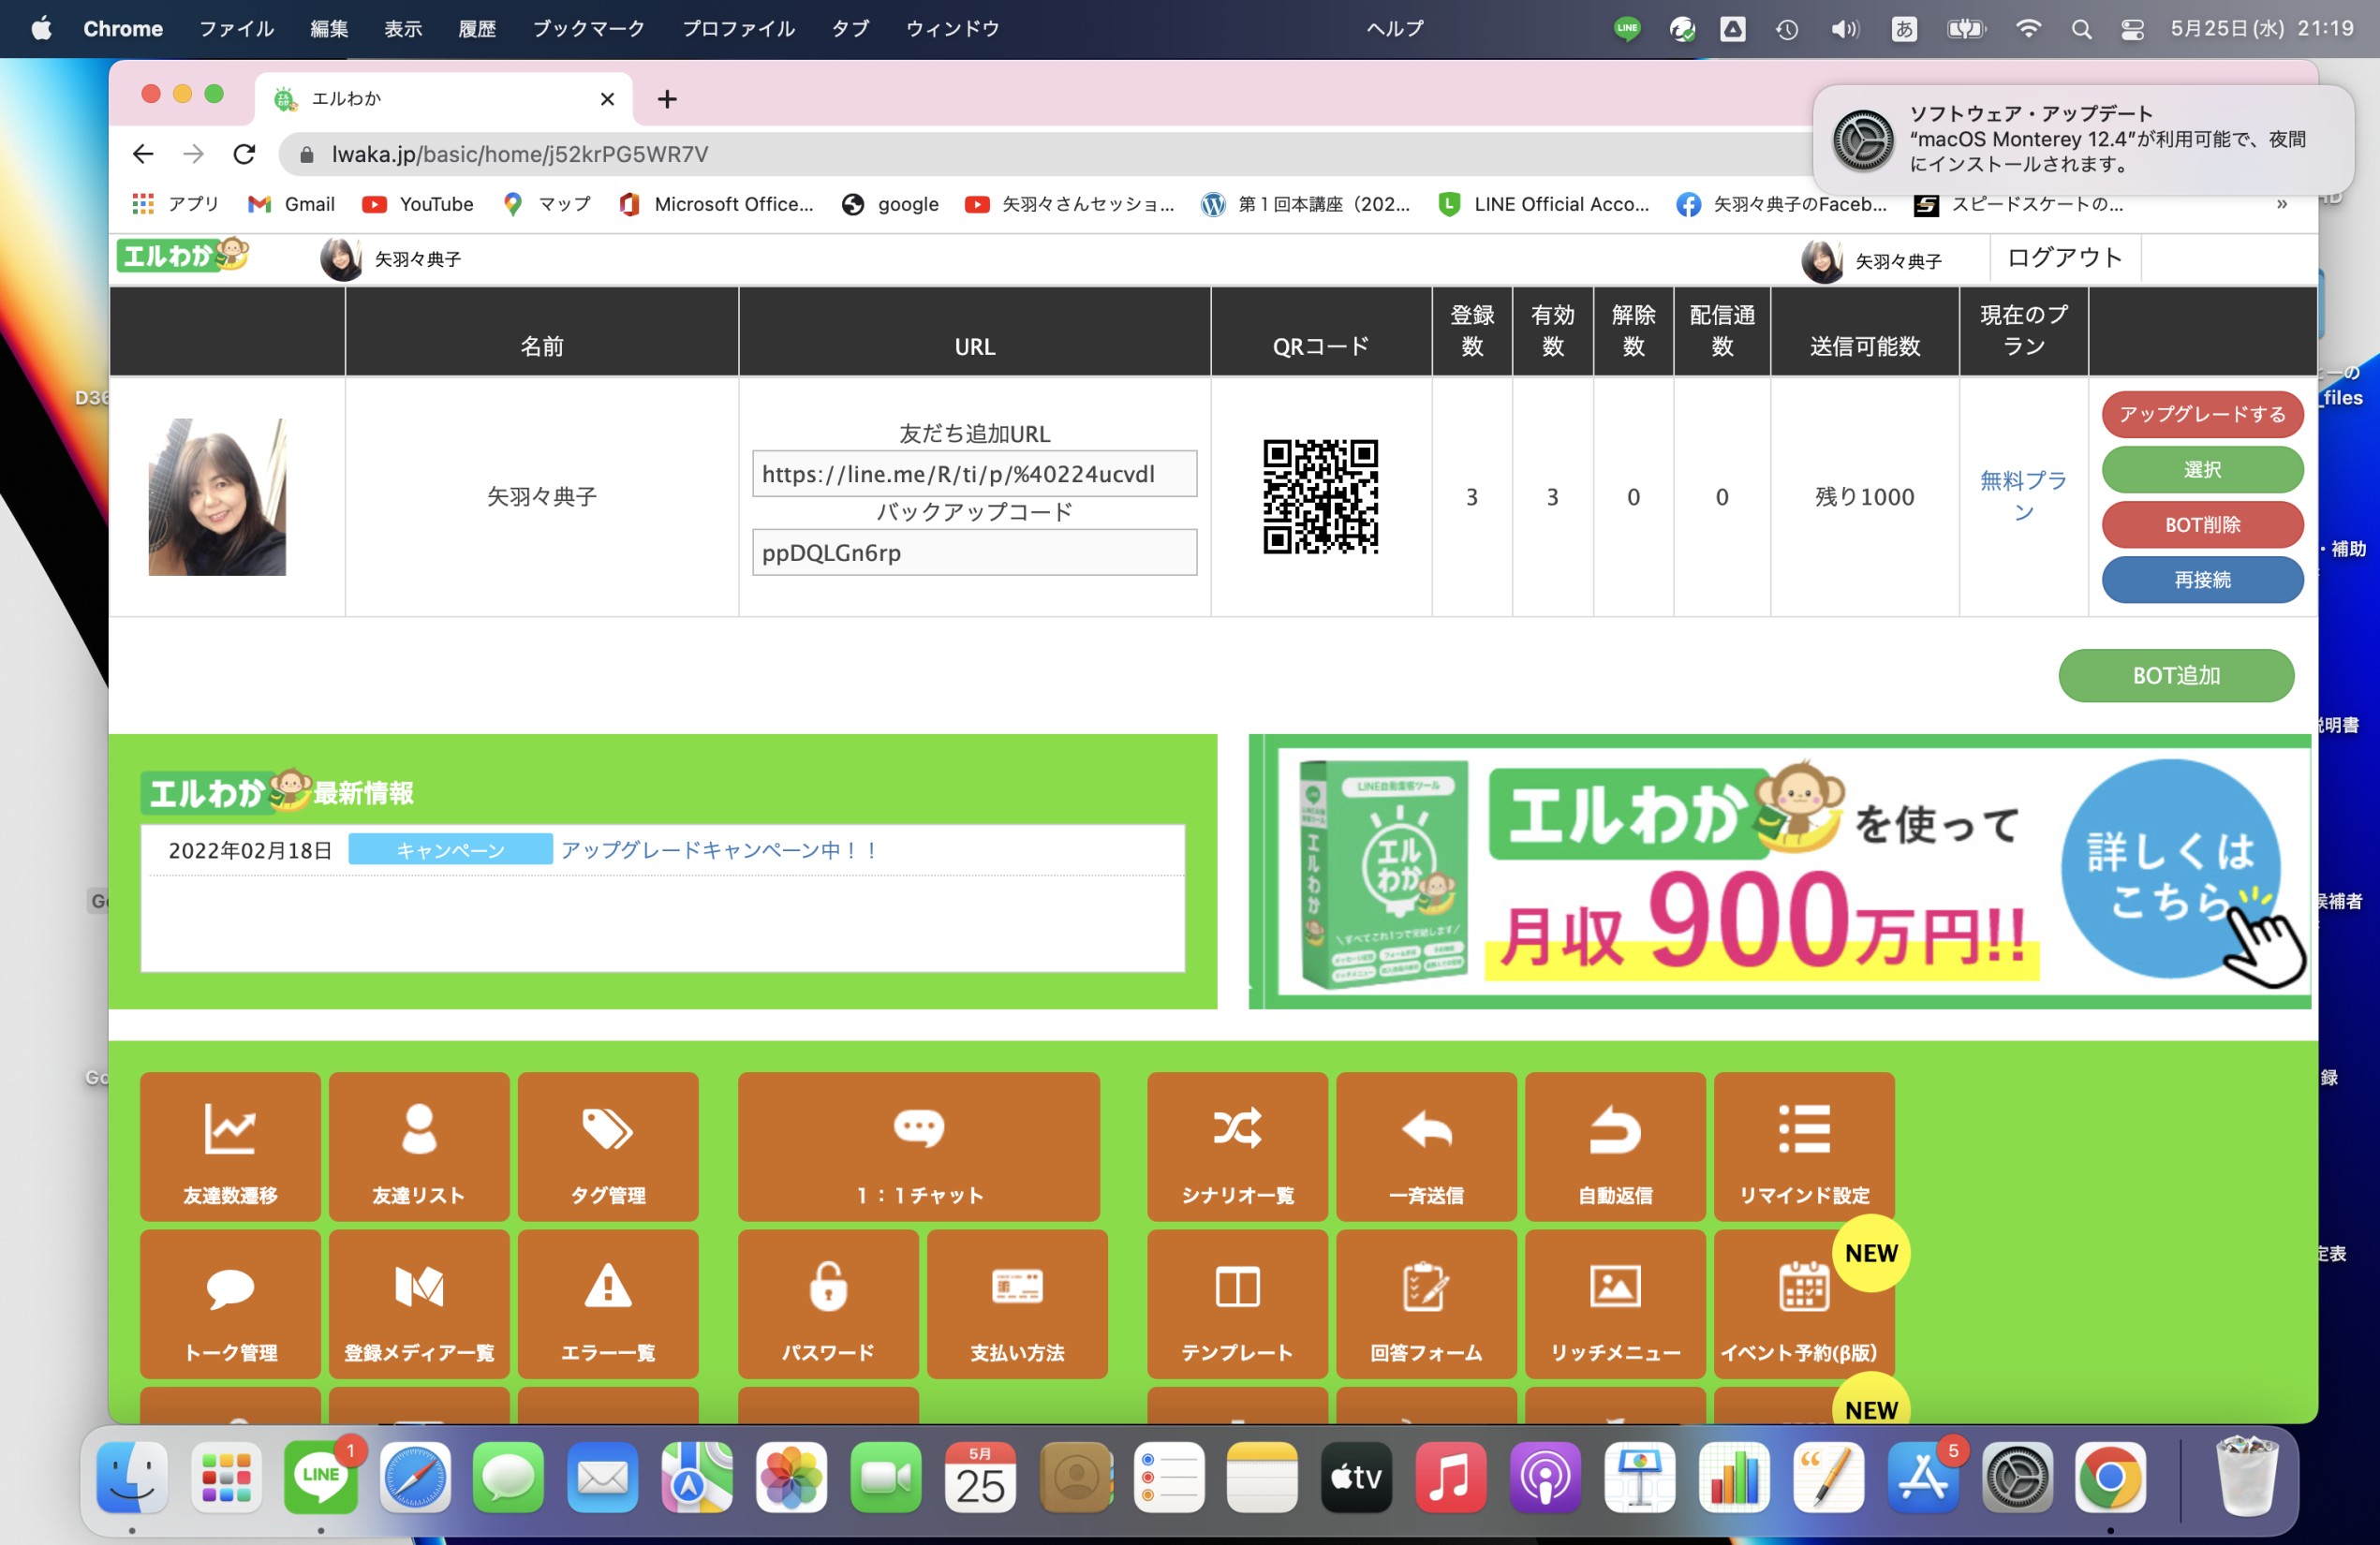Open the シナリオ一覧 scenario list tile

pos(1237,1146)
